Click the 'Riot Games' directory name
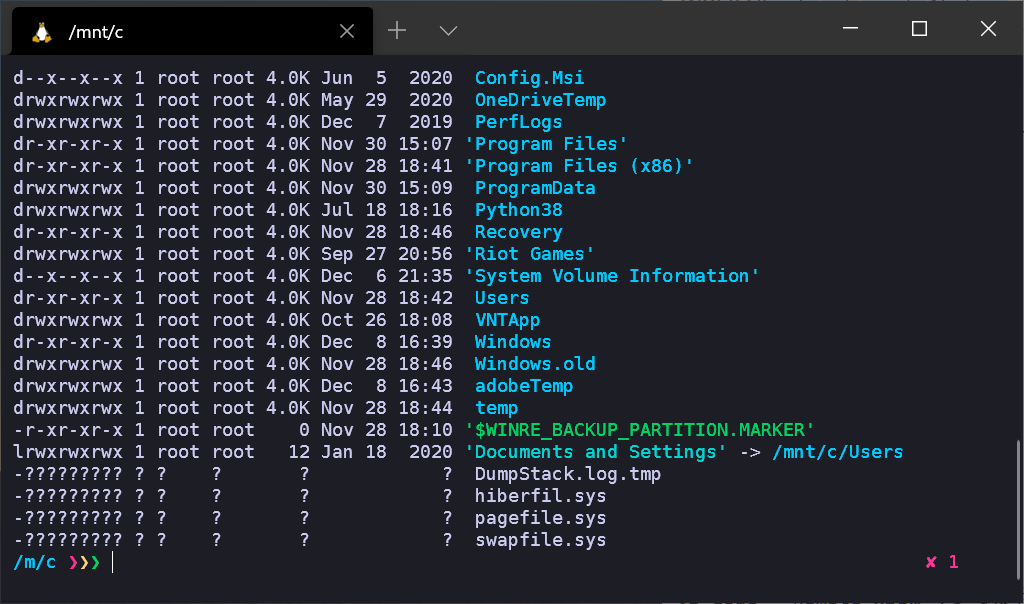 pos(530,254)
